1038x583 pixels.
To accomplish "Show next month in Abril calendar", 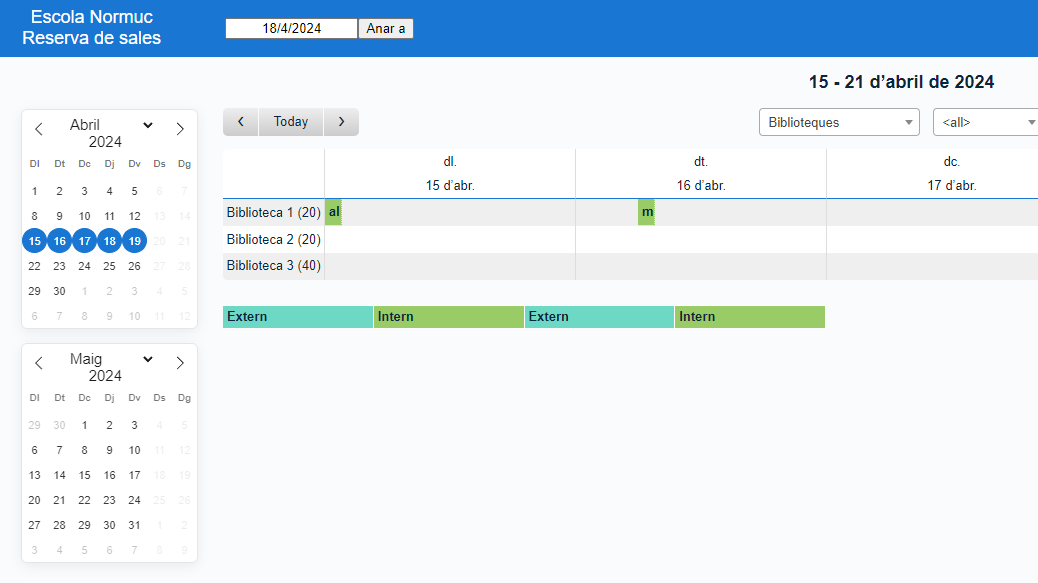I will (x=180, y=129).
